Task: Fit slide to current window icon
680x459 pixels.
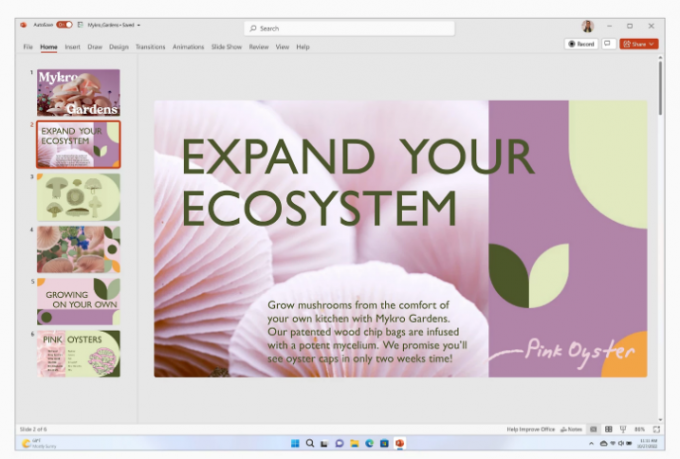Action: click(657, 429)
